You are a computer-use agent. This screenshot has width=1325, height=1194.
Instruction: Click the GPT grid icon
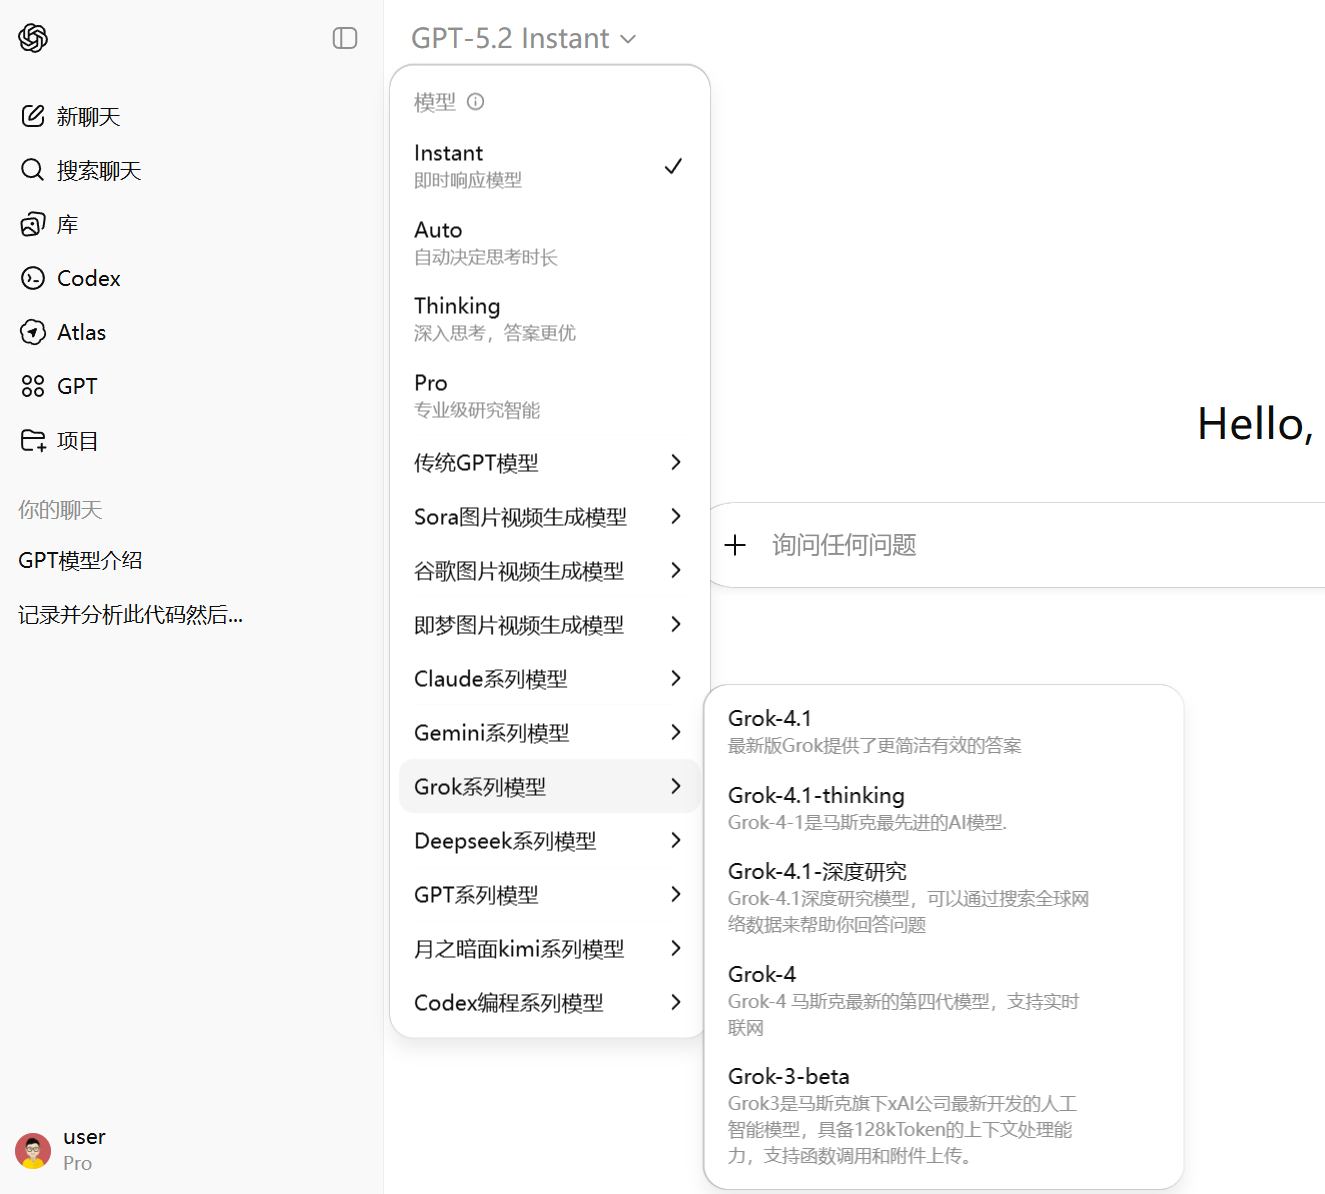pos(33,386)
